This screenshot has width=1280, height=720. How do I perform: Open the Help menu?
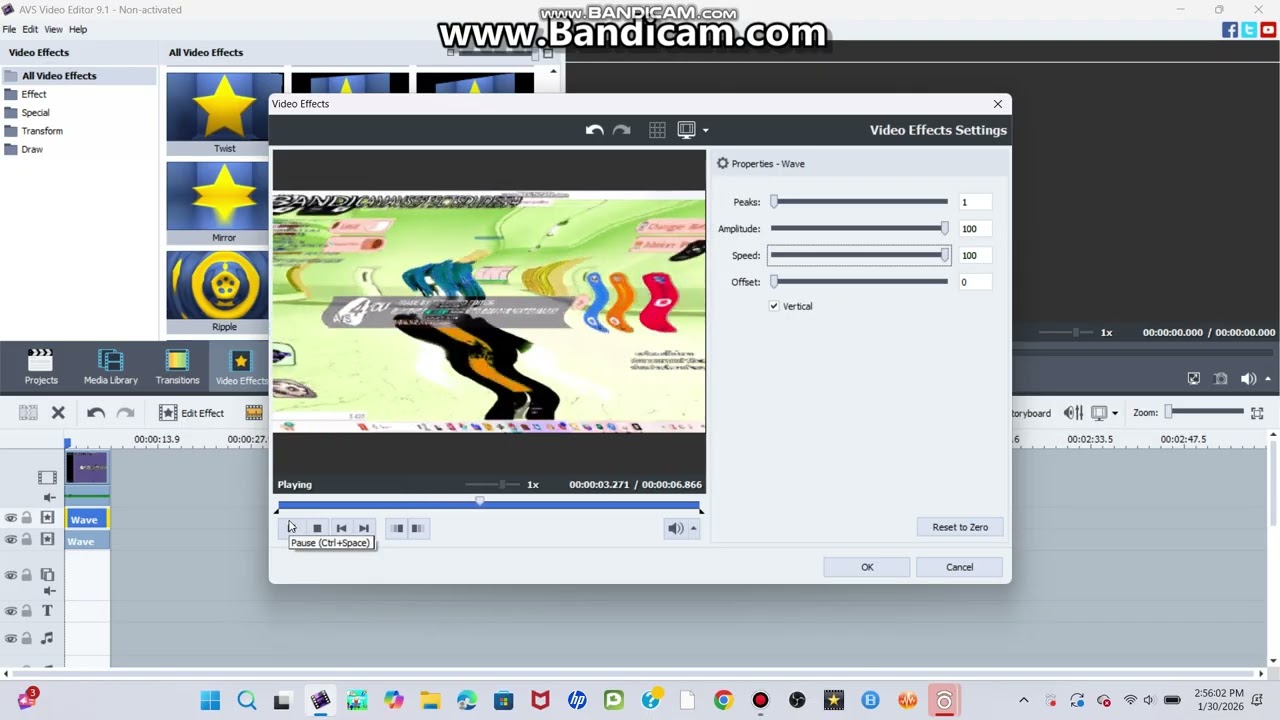[78, 29]
